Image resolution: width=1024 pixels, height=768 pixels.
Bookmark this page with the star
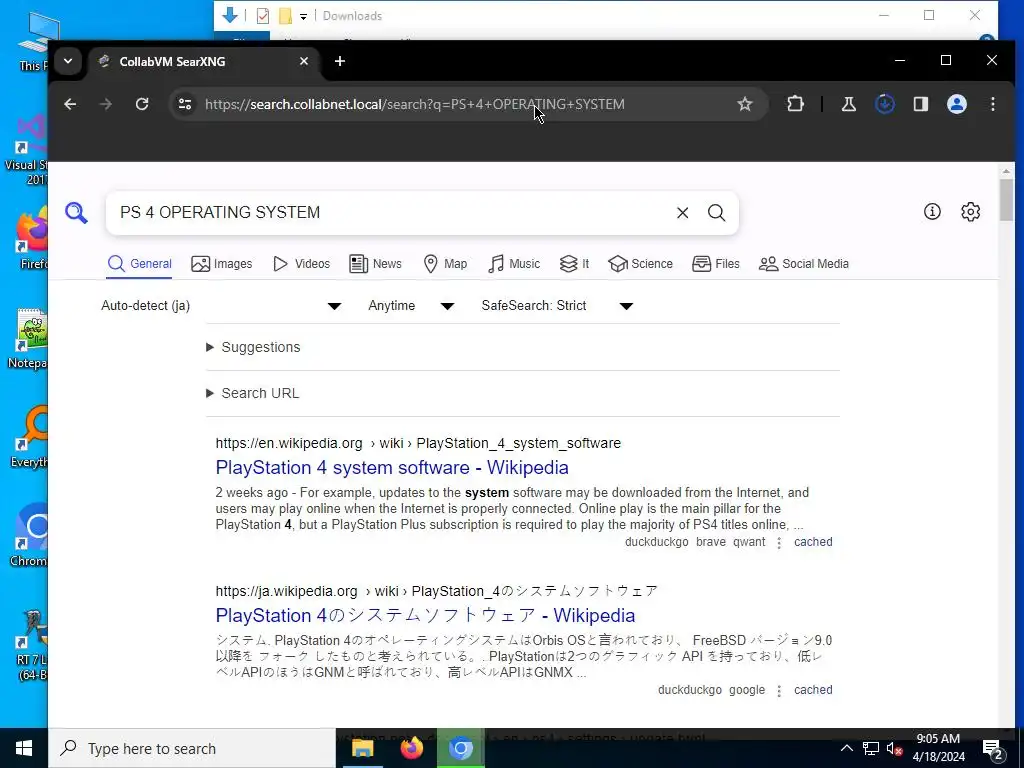pyautogui.click(x=744, y=104)
